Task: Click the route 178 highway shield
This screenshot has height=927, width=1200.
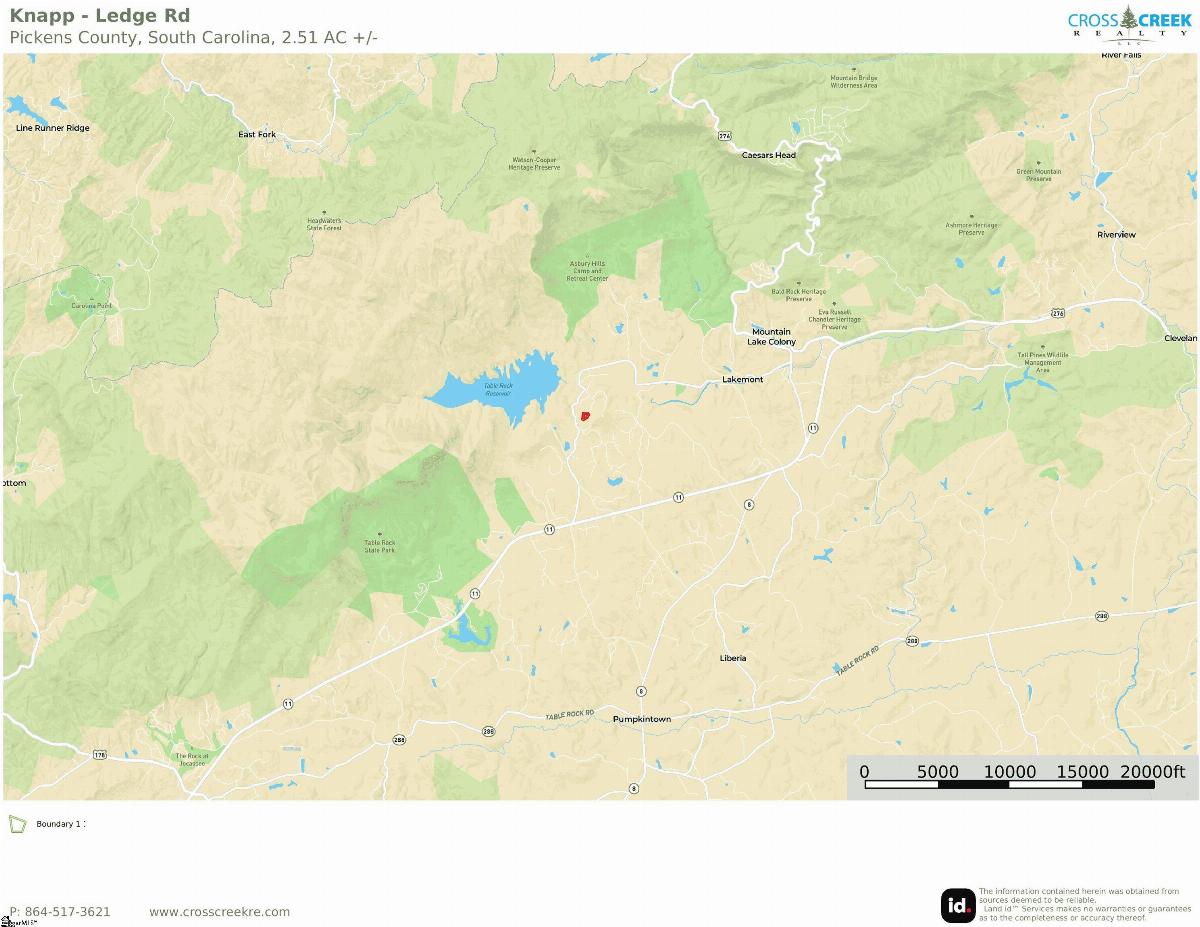Action: (x=100, y=754)
